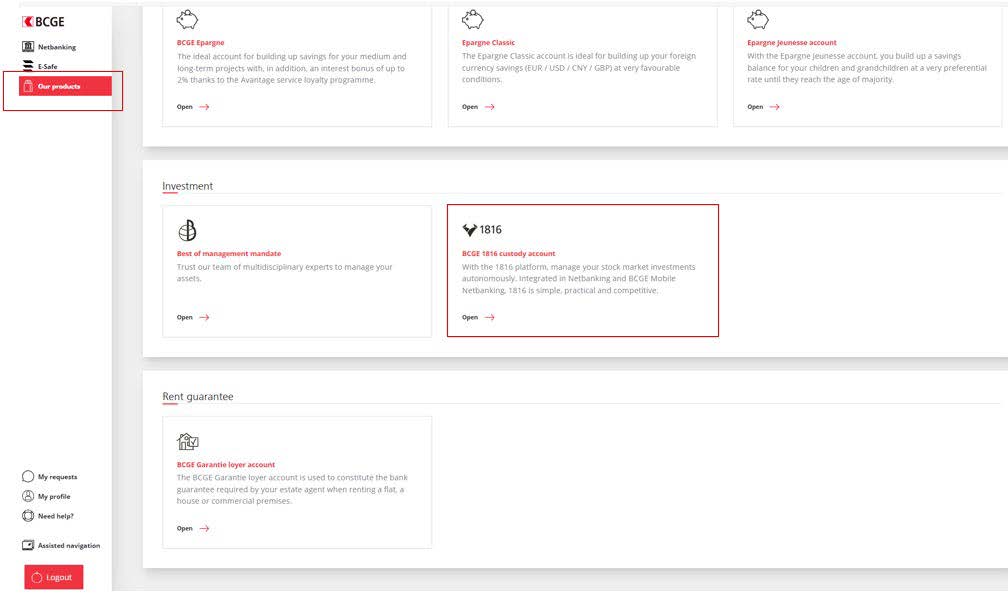Click the Netbanking icon in sidebar
This screenshot has width=1008, height=595.
pyautogui.click(x=28, y=47)
